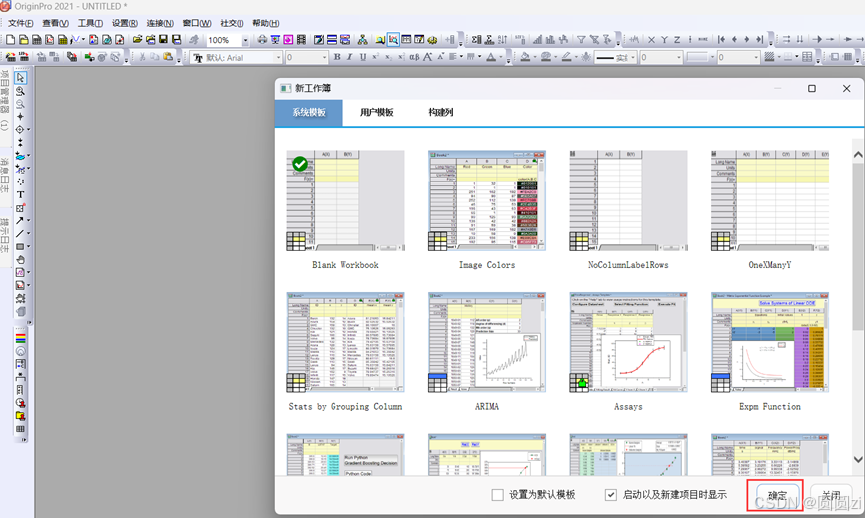Select the Arrow drawing tool
This screenshot has width=865, height=518.
[20, 221]
